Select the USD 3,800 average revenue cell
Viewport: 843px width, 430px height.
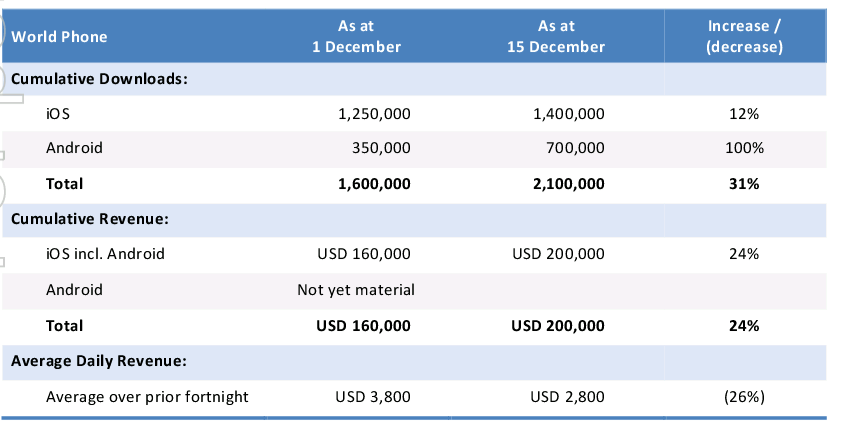[373, 397]
